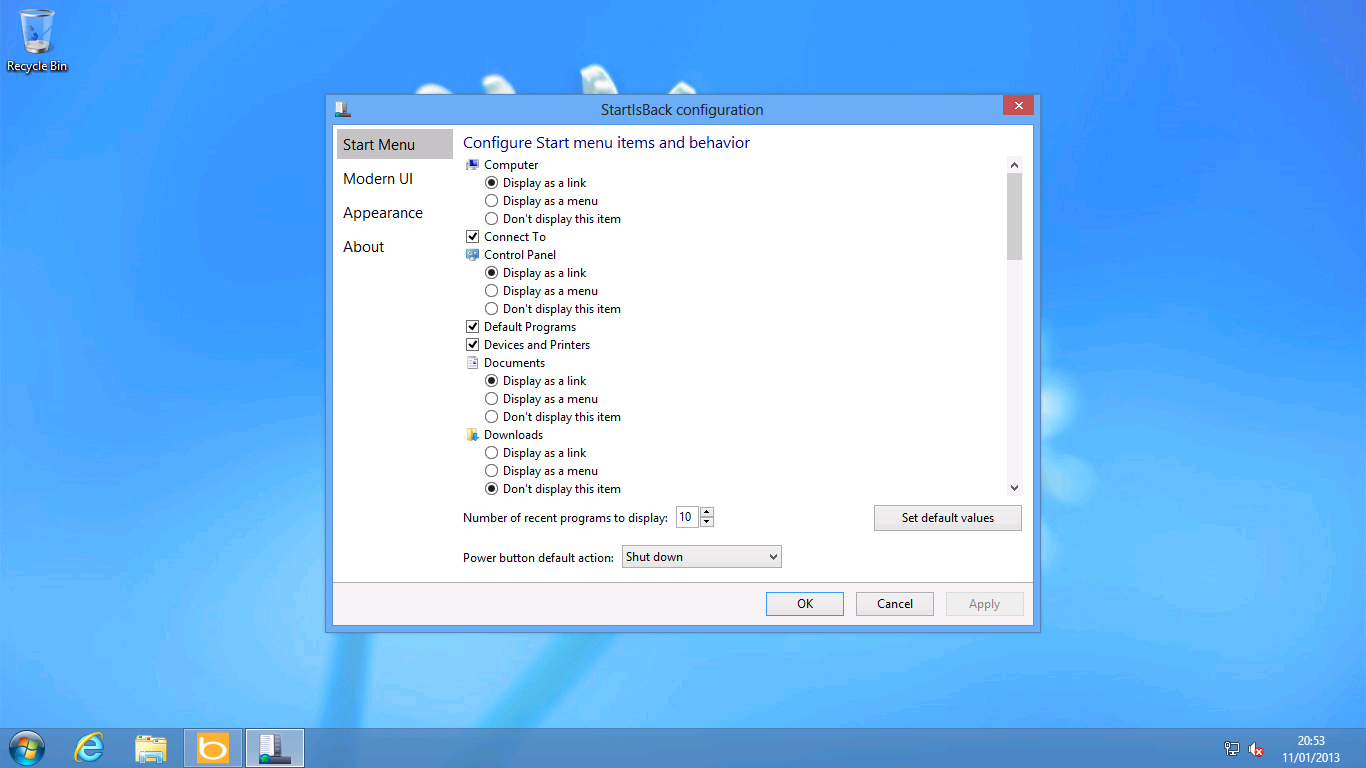Select the StartIsBack taskbar button

pyautogui.click(x=275, y=748)
